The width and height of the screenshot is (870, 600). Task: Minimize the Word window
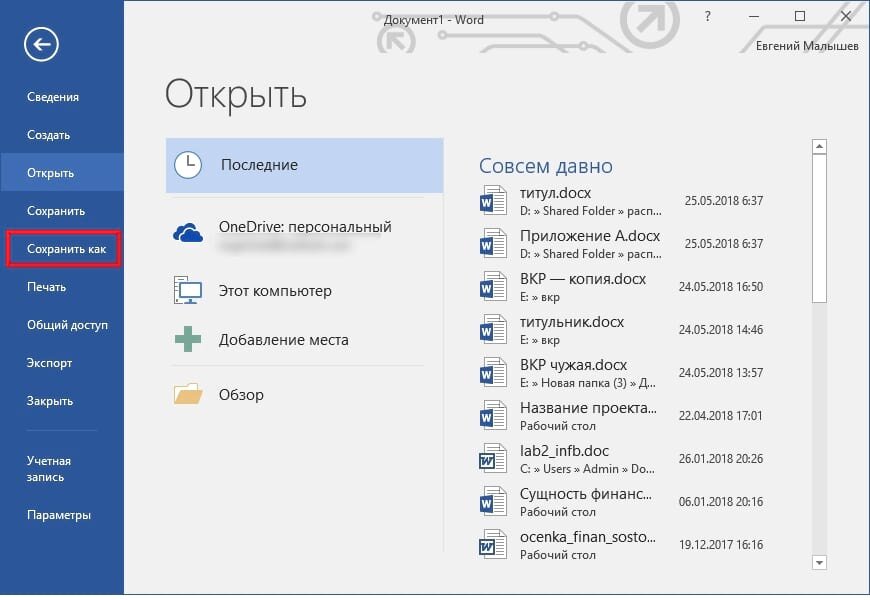click(753, 17)
